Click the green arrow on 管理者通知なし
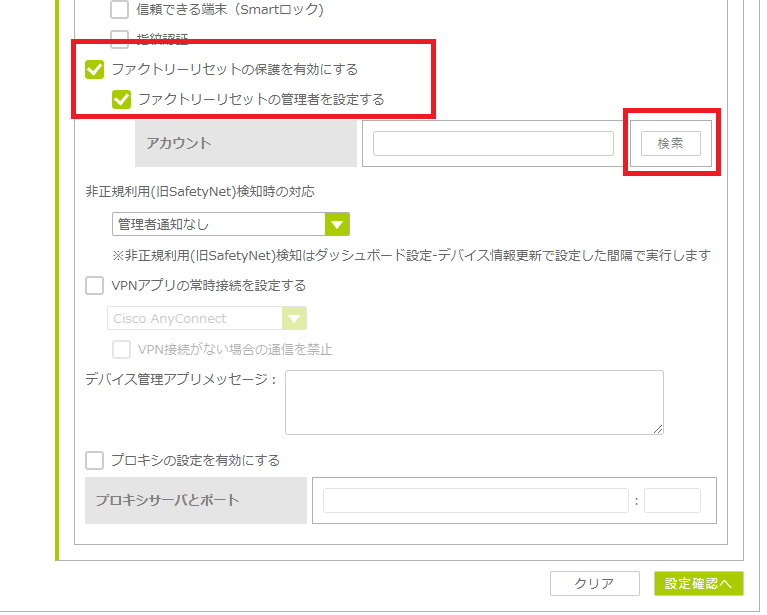The height and width of the screenshot is (615, 767). [x=338, y=225]
